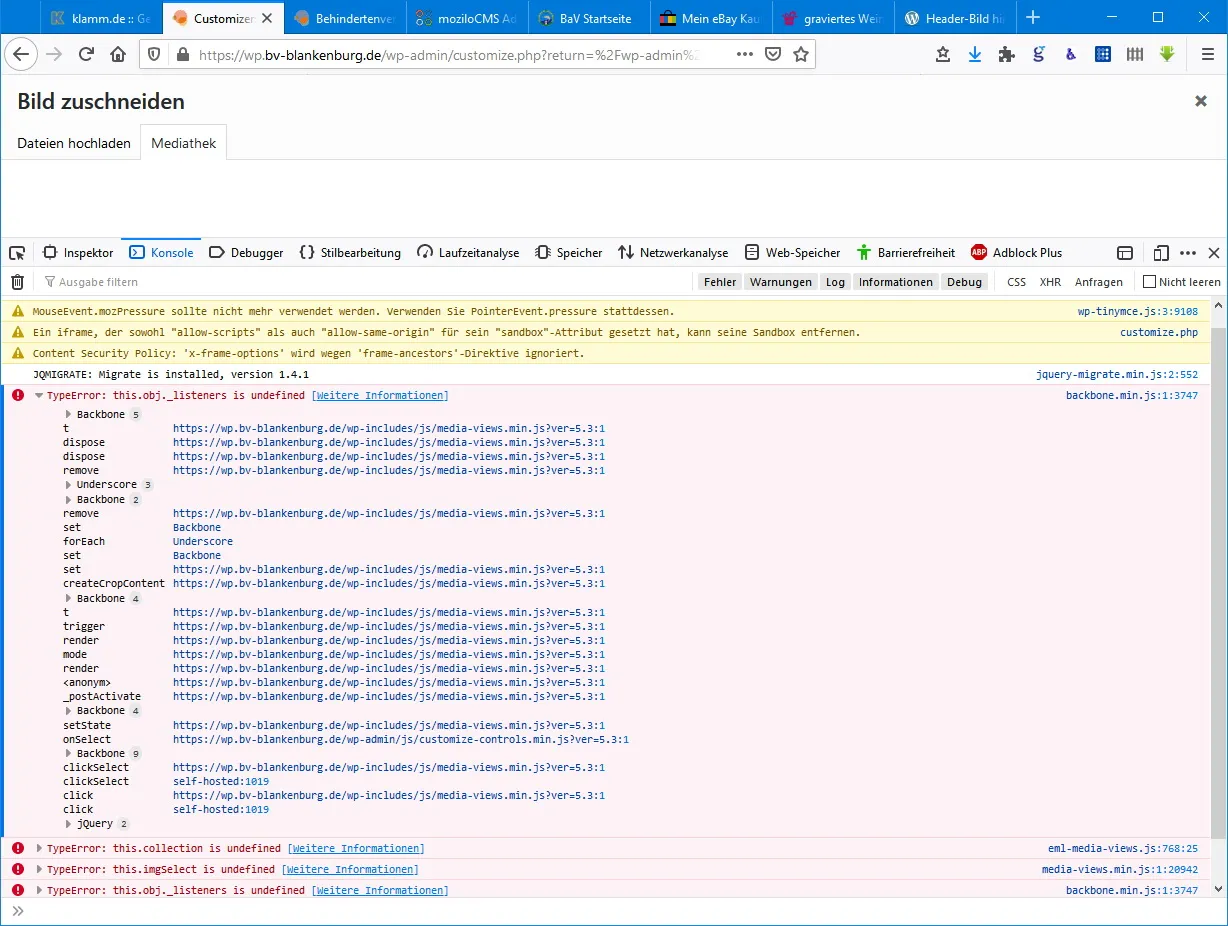Open the downloads arrow panel
1228x926 pixels.
click(x=975, y=55)
